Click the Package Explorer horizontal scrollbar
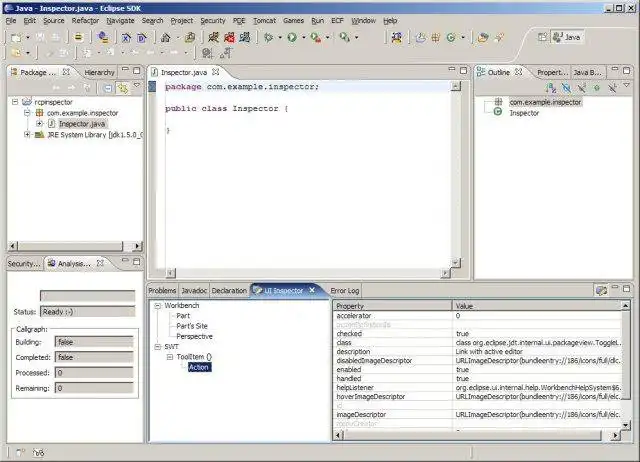Image resolution: width=640 pixels, height=462 pixels. click(x=75, y=246)
